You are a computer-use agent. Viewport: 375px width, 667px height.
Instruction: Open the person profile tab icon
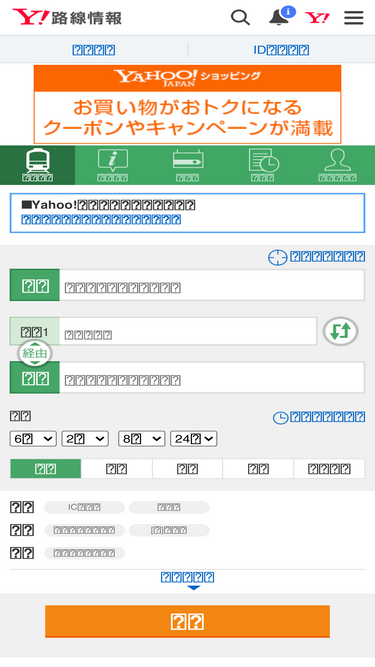point(338,165)
